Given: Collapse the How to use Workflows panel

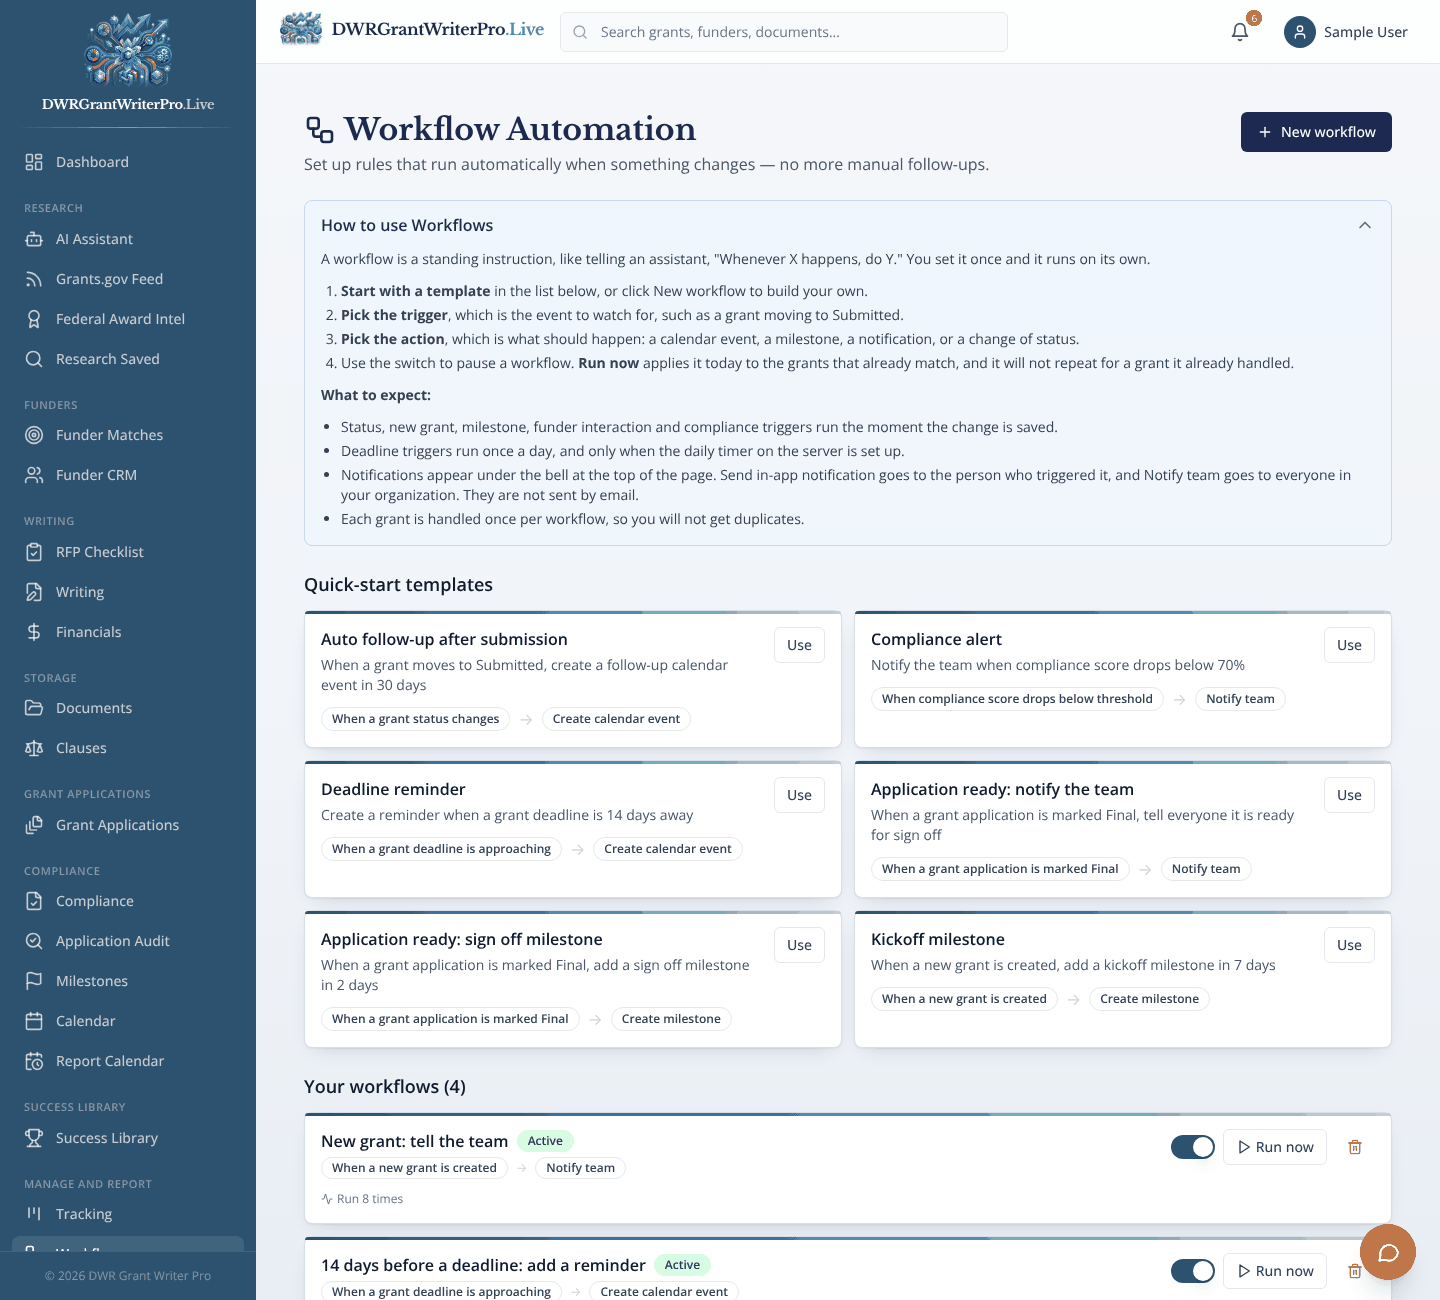Looking at the screenshot, I should click(x=1365, y=225).
